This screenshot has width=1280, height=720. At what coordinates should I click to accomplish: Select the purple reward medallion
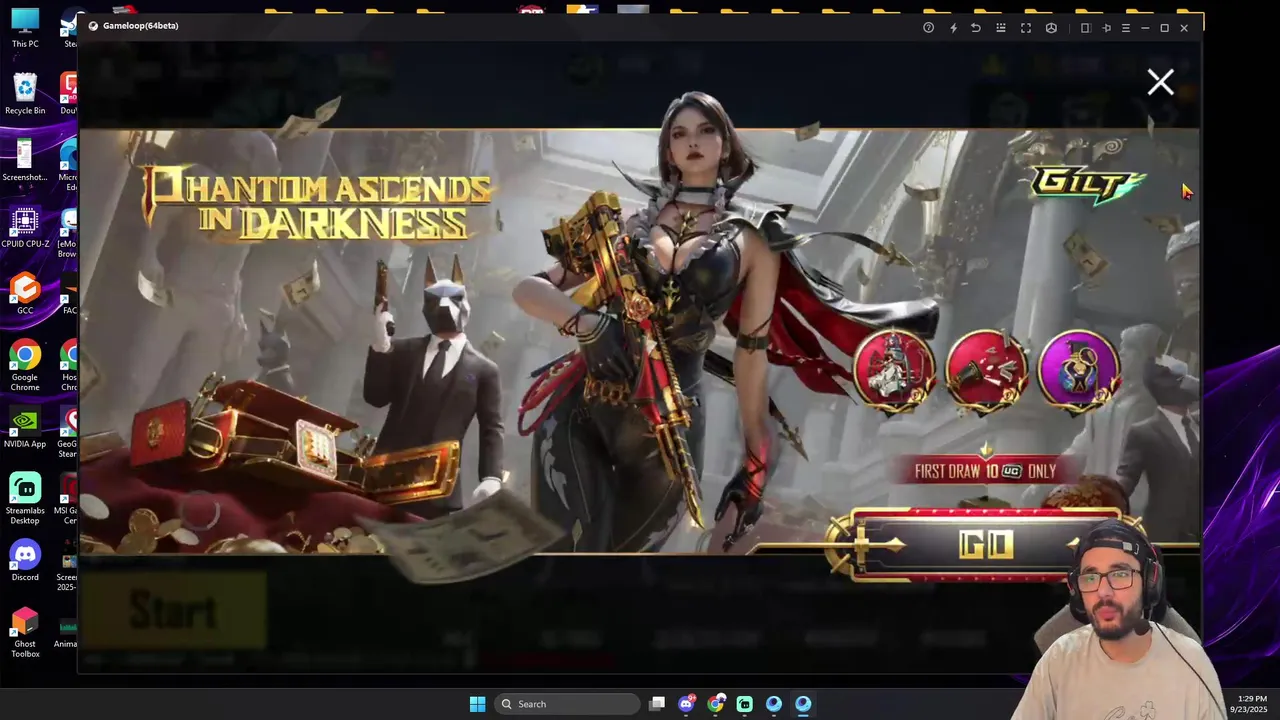coord(1079,368)
